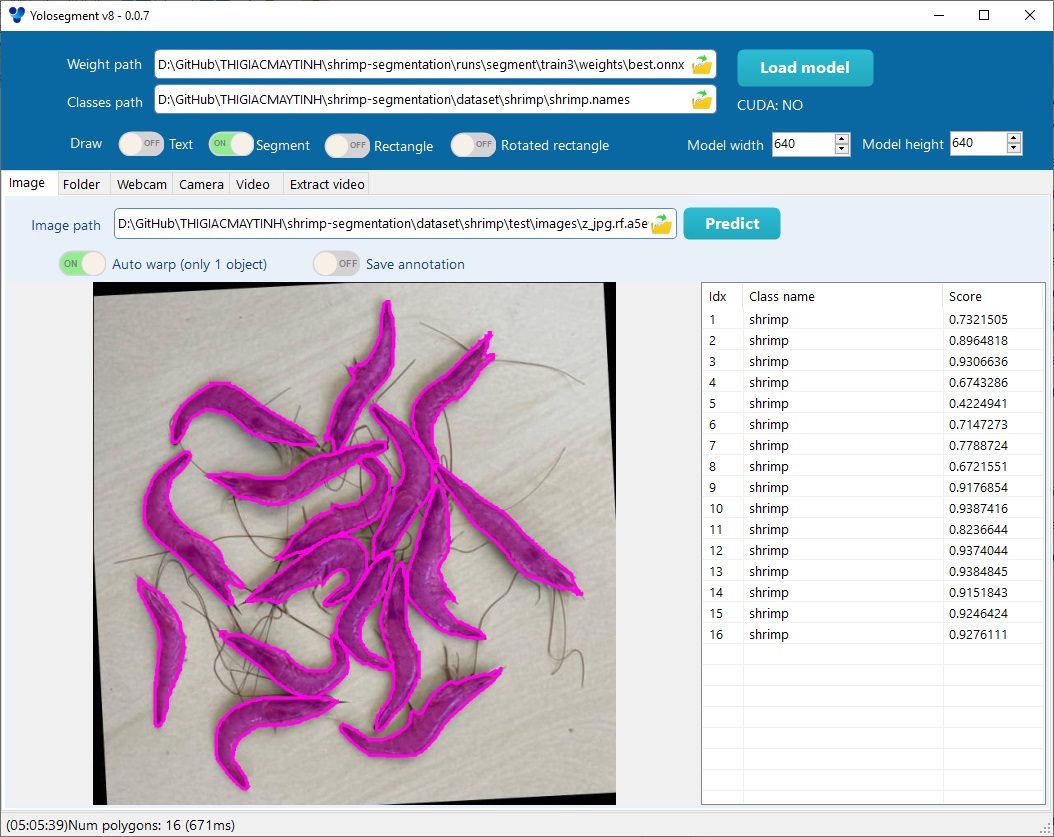Enable the Save annotation toggle
1054x837 pixels.
pyautogui.click(x=336, y=264)
